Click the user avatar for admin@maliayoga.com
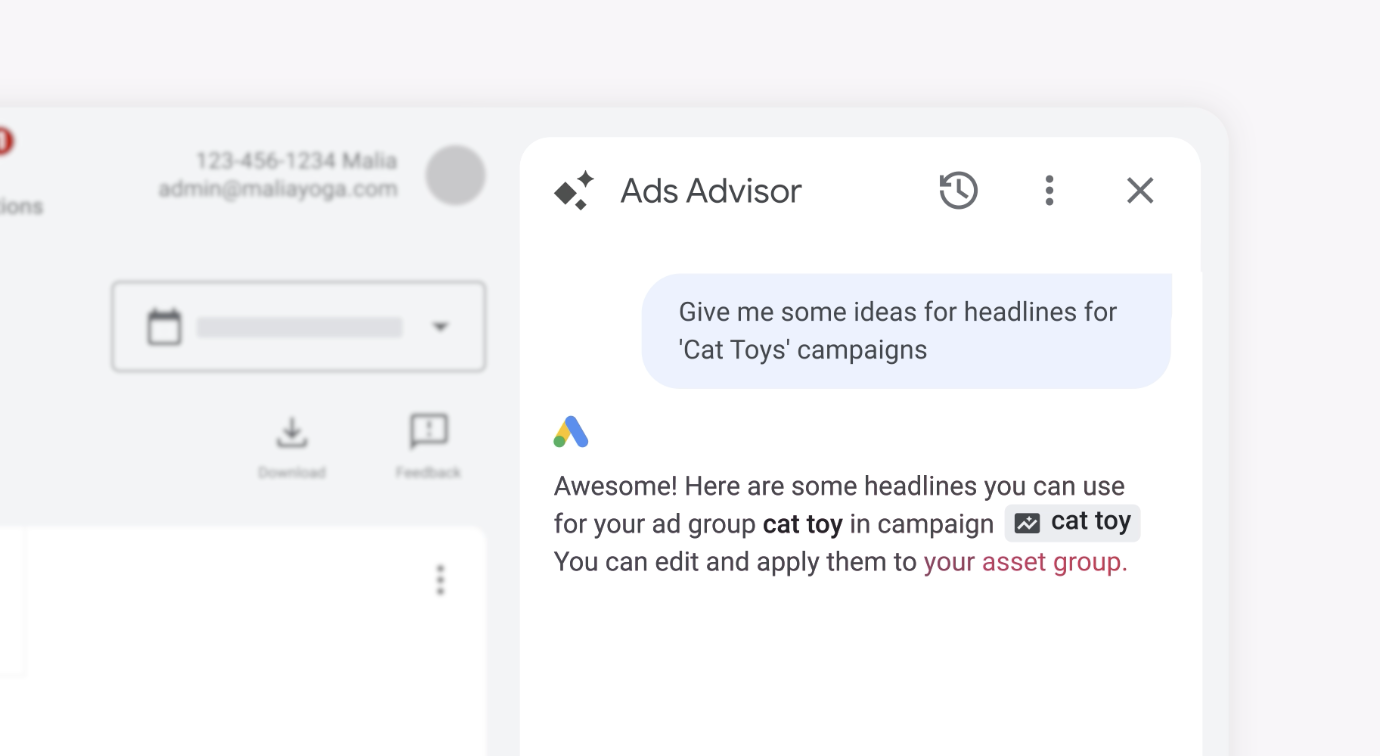Viewport: 1380px width, 756px height. [x=456, y=175]
